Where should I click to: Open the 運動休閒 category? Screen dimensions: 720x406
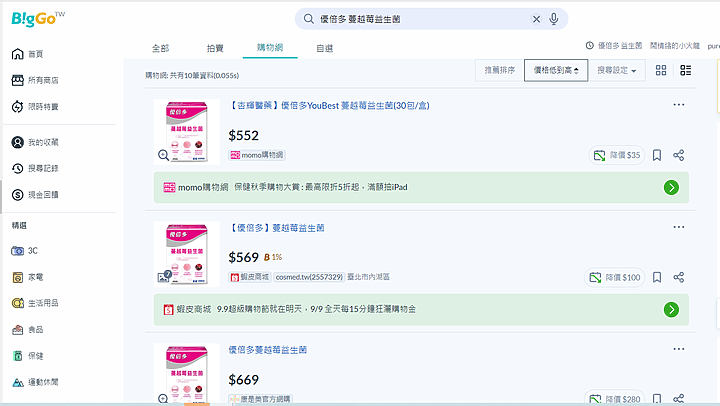coord(35,382)
